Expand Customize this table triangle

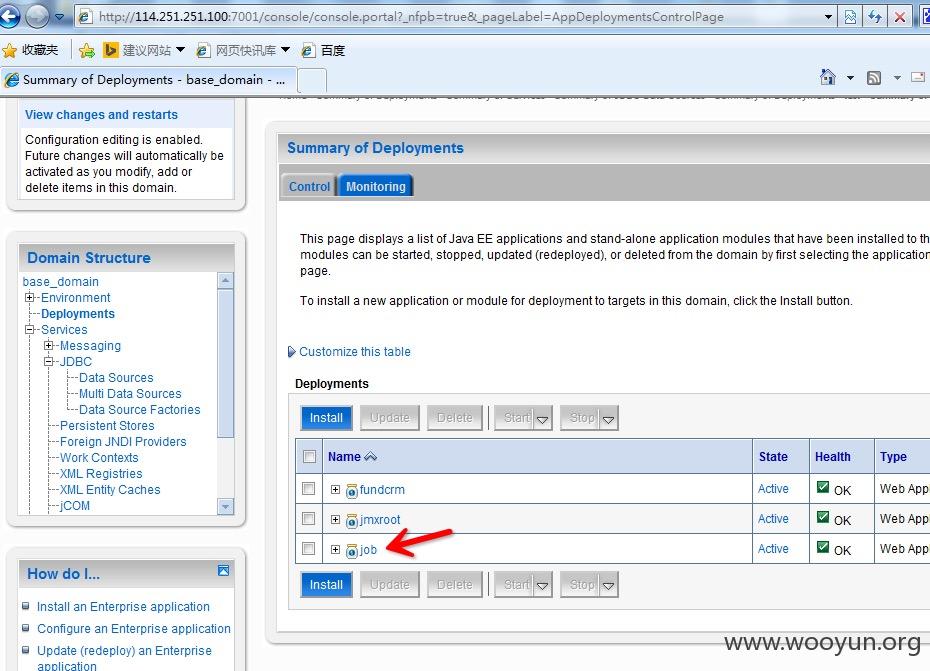(x=291, y=352)
